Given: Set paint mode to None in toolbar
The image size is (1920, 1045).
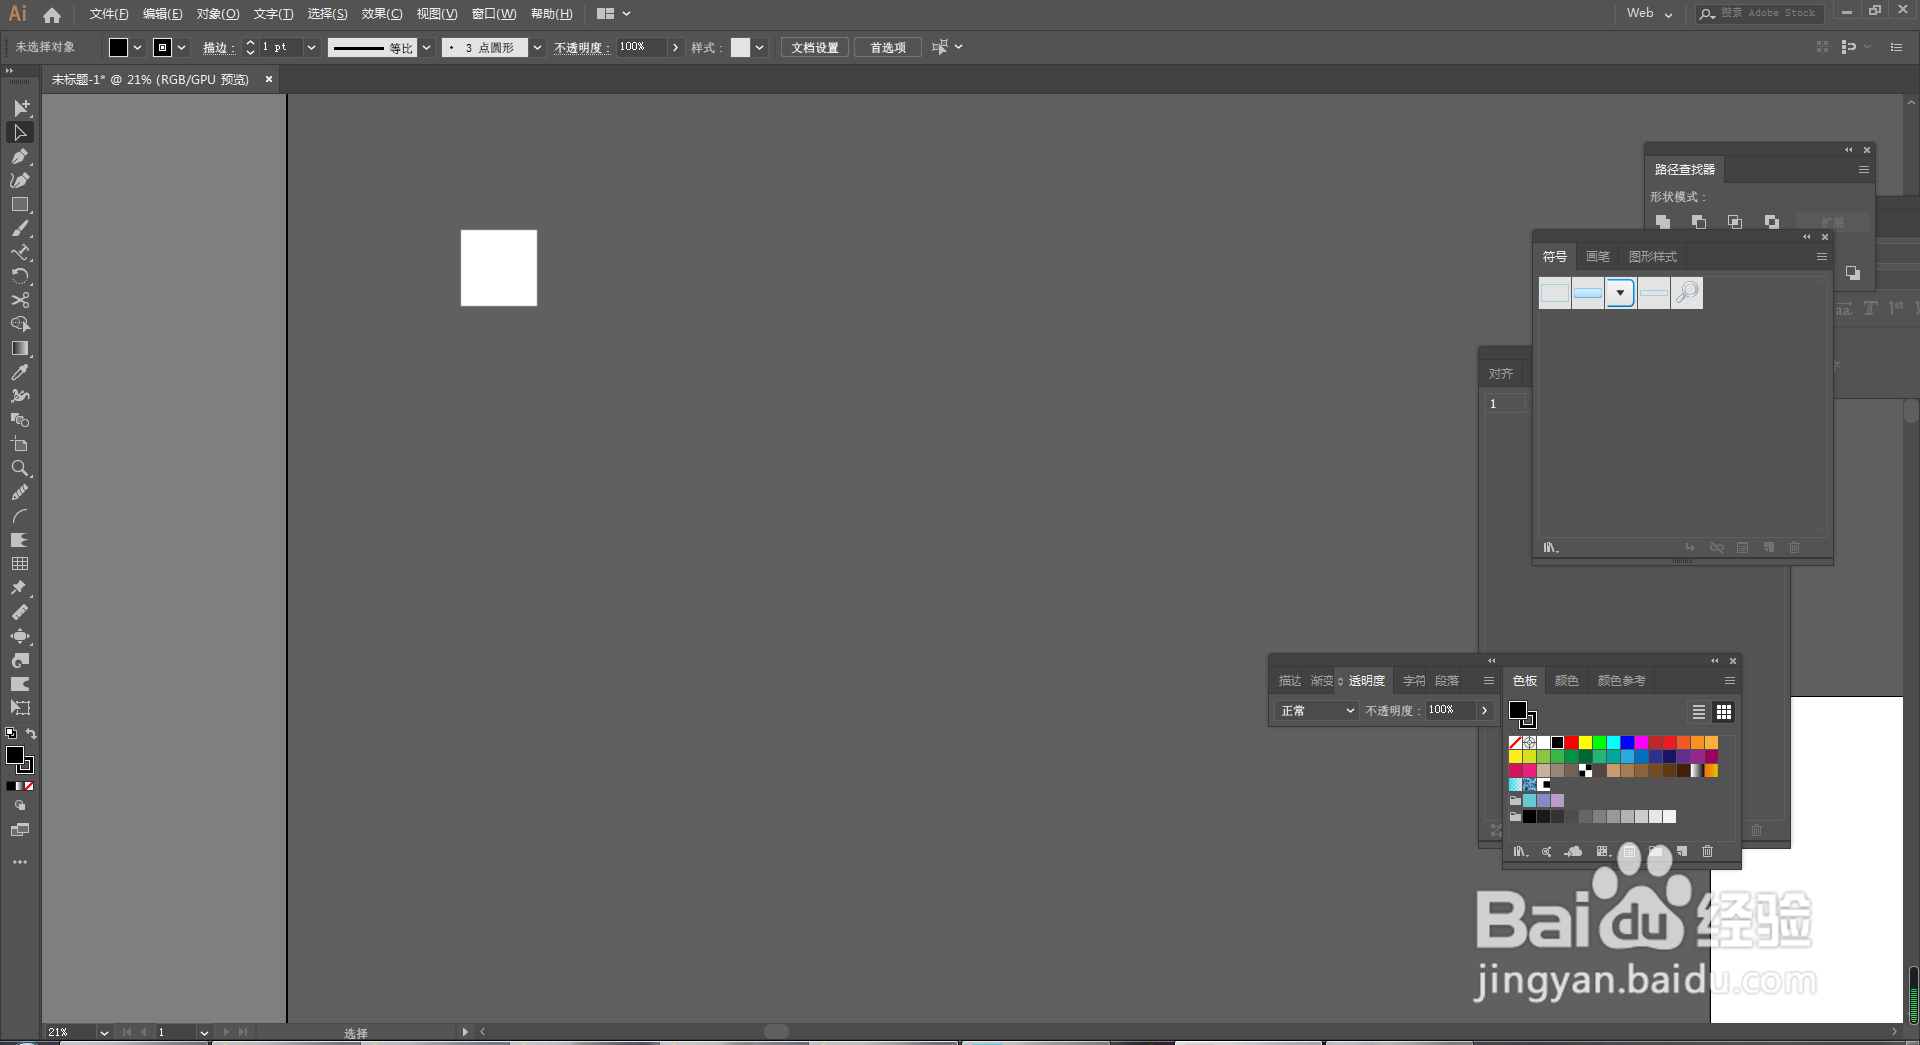Looking at the screenshot, I should [29, 786].
